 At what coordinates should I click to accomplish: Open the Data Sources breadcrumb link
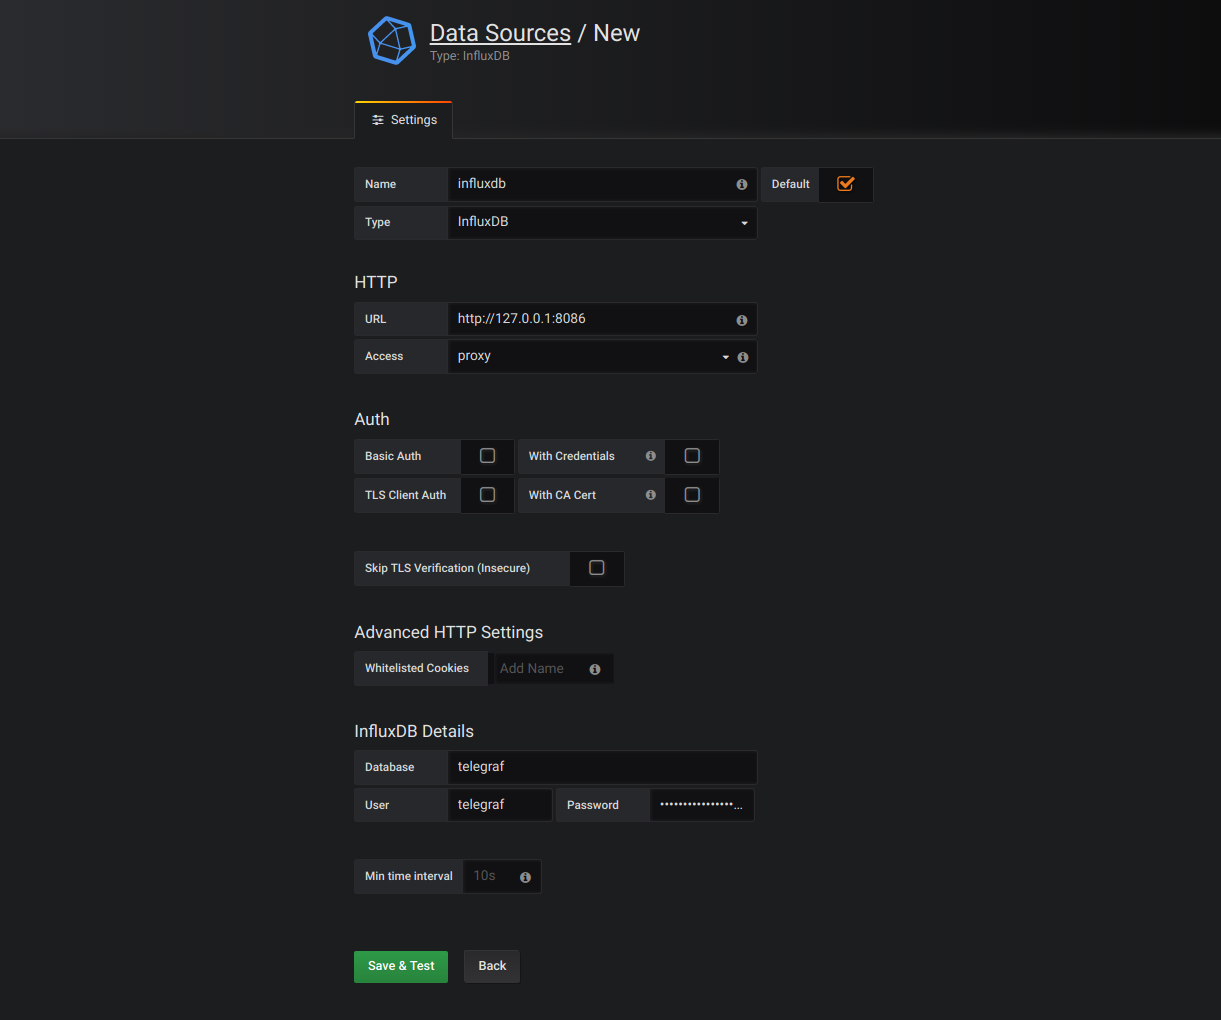click(x=500, y=32)
